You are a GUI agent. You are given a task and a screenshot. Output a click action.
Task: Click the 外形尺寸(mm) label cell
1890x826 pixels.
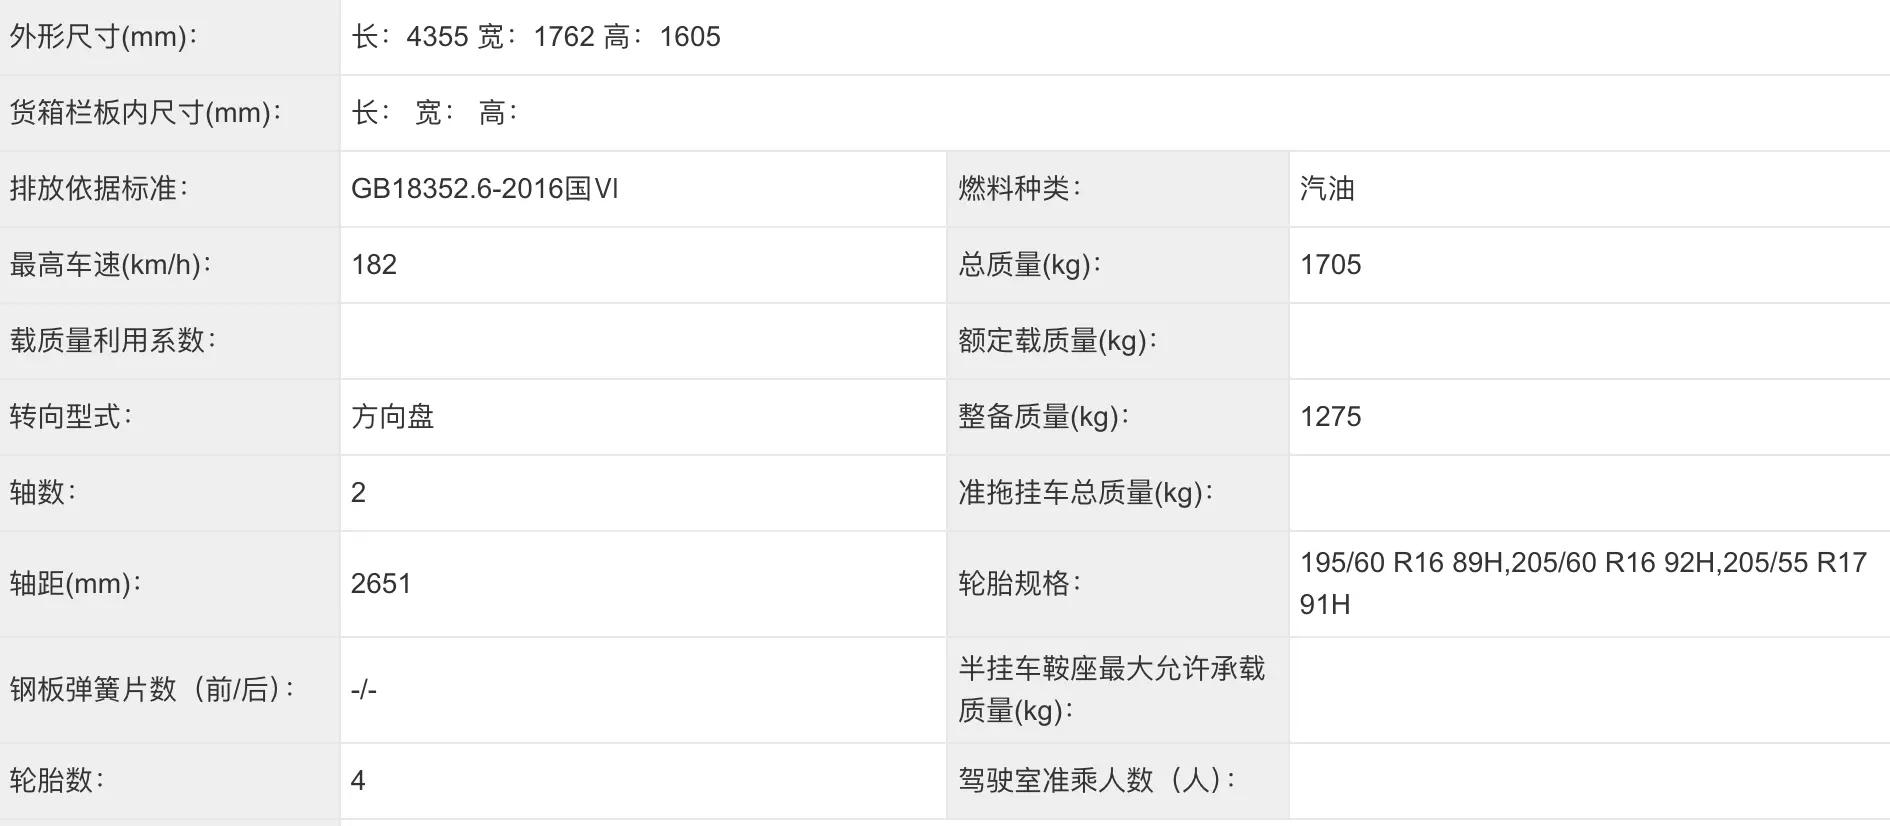(170, 37)
